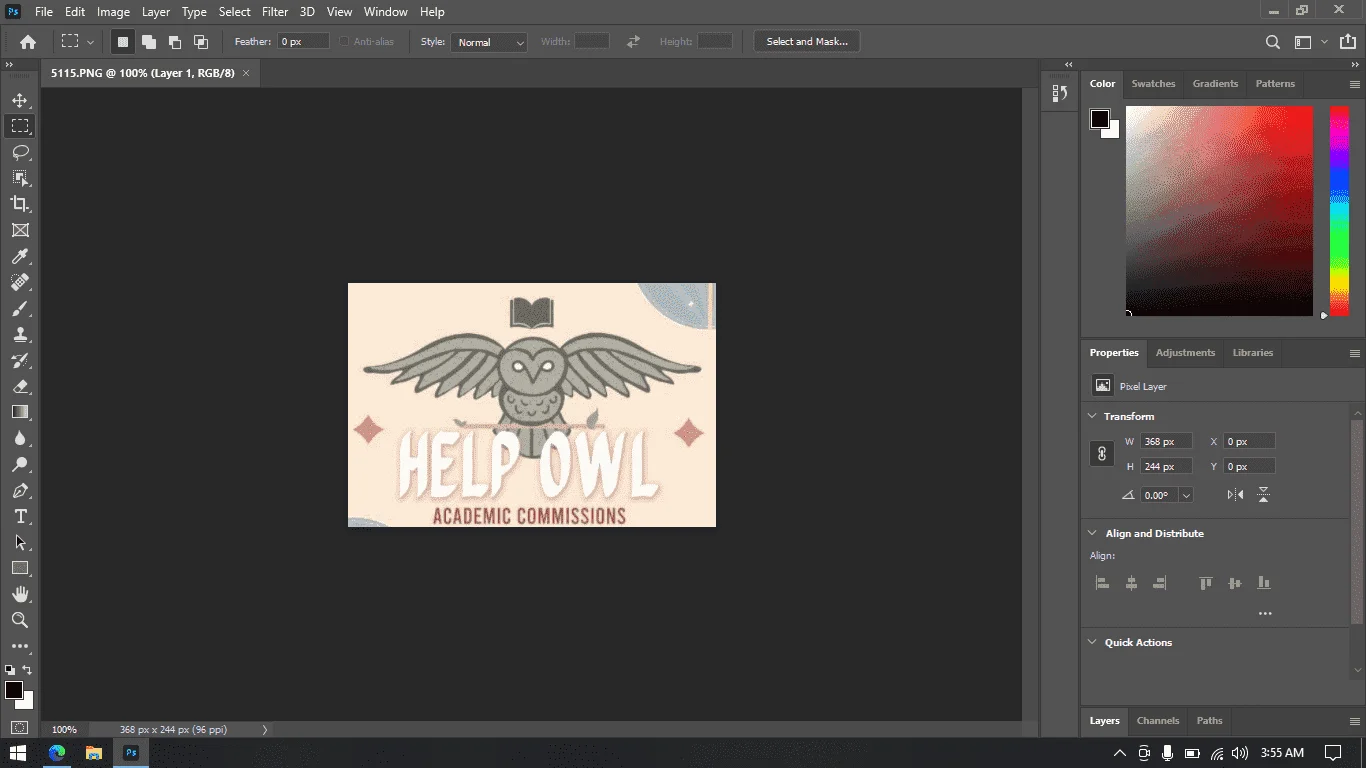Click the hue spectrum slider

coord(1339,210)
